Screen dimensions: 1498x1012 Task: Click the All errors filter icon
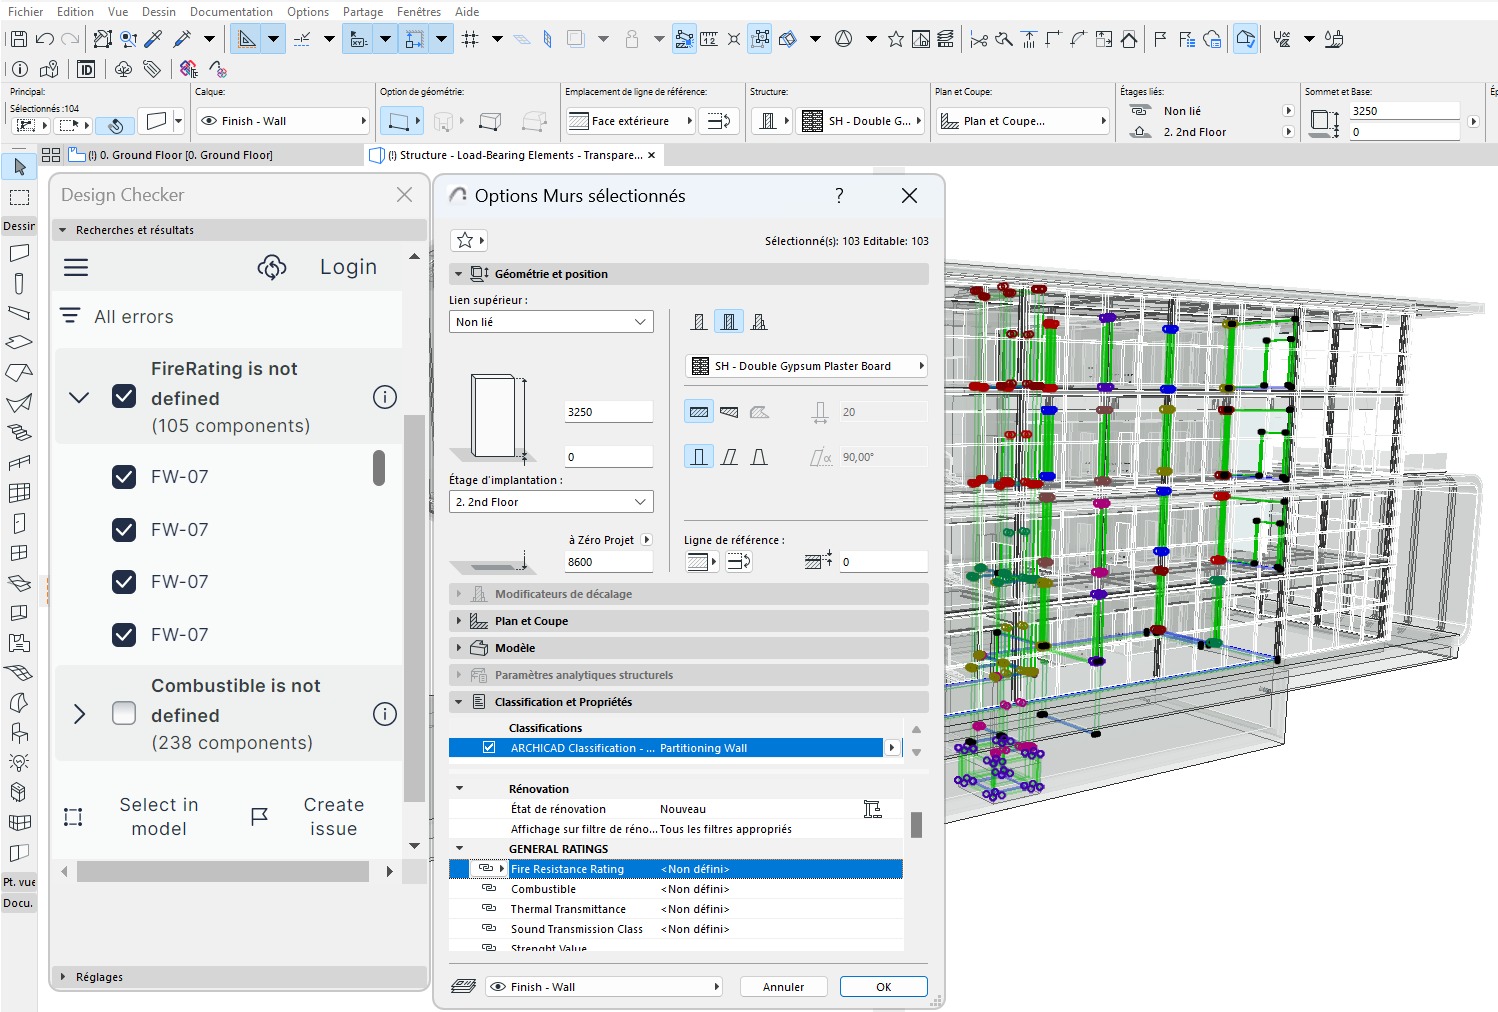tap(70, 316)
